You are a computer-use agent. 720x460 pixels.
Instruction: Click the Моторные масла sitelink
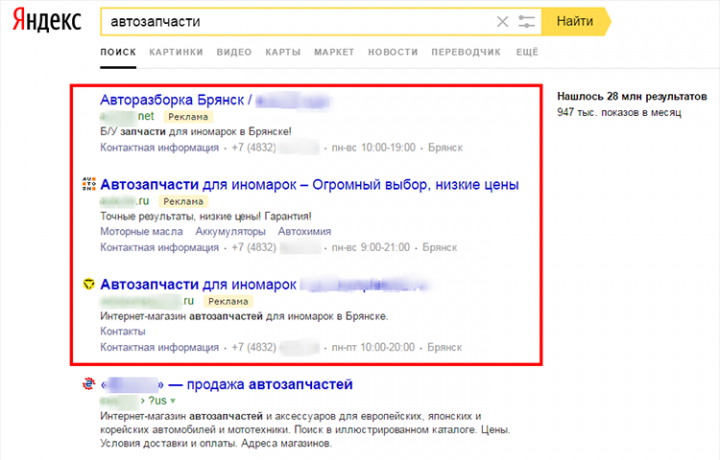pyautogui.click(x=141, y=231)
